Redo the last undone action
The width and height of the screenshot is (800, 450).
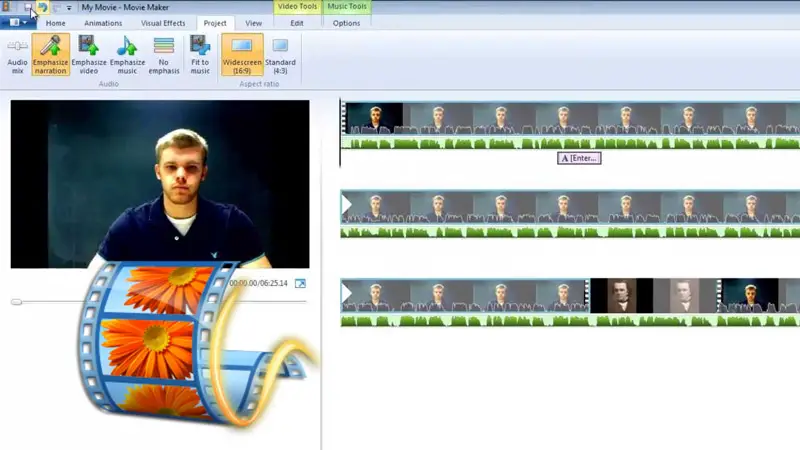(56, 7)
